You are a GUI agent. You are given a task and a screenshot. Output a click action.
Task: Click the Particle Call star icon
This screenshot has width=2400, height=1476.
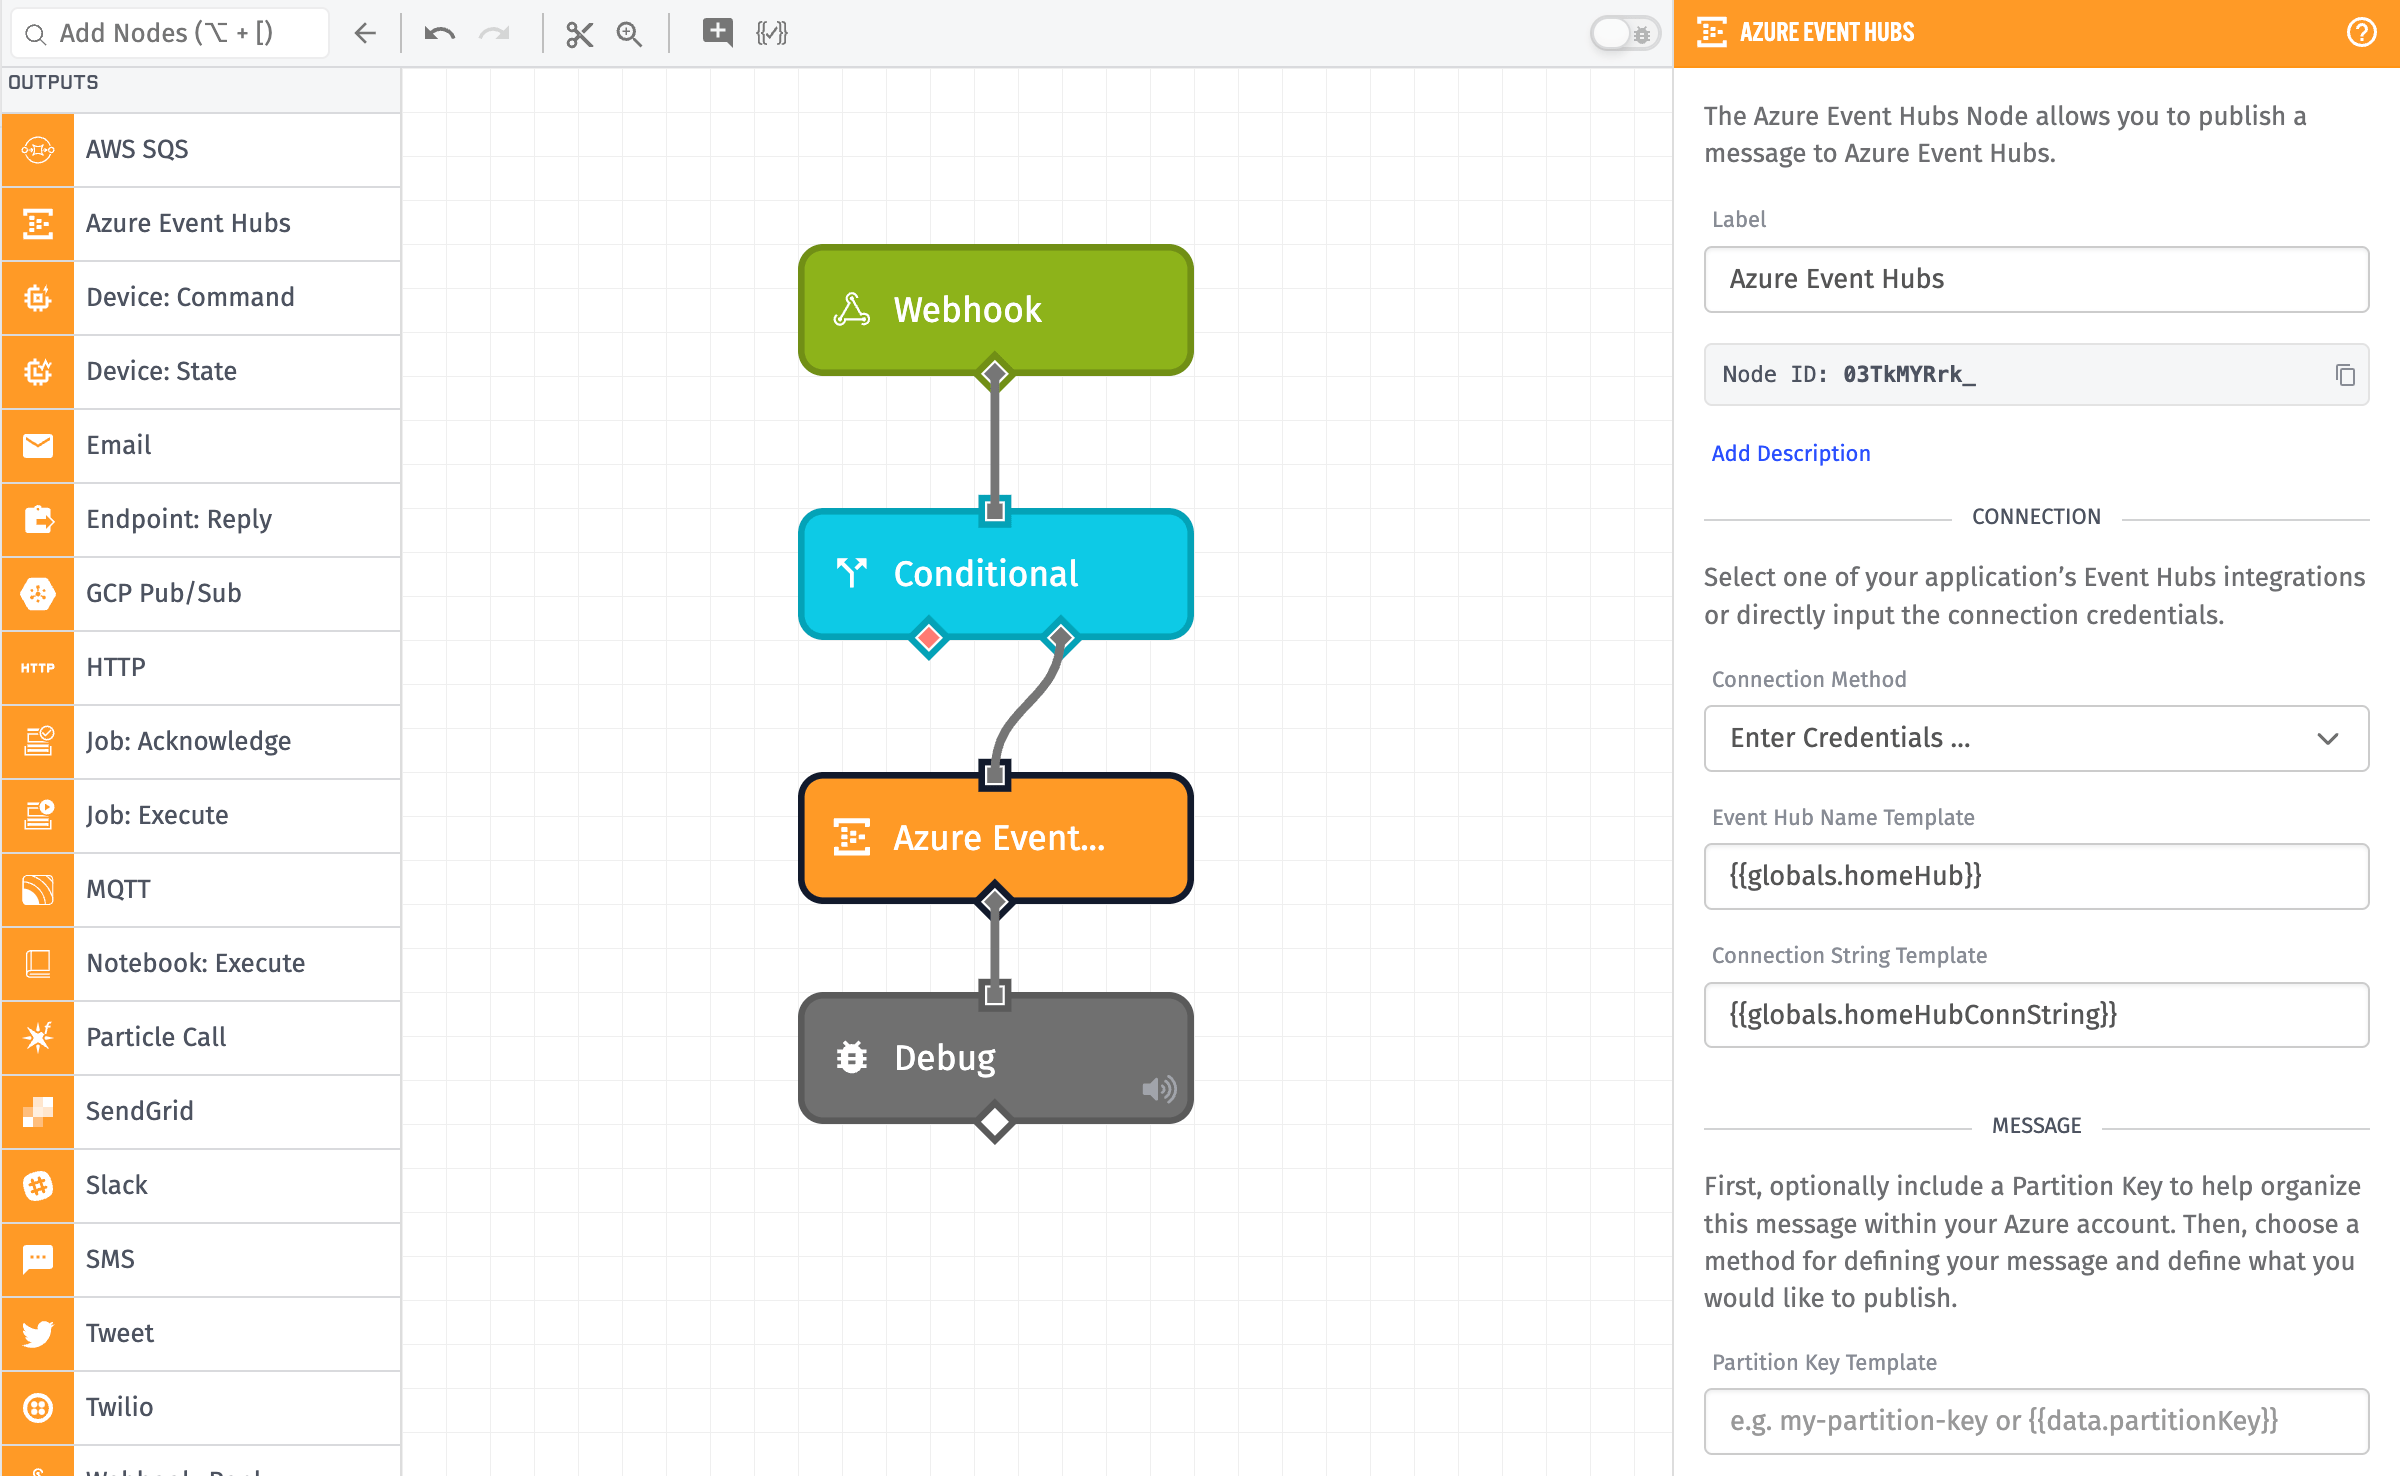click(x=38, y=1038)
